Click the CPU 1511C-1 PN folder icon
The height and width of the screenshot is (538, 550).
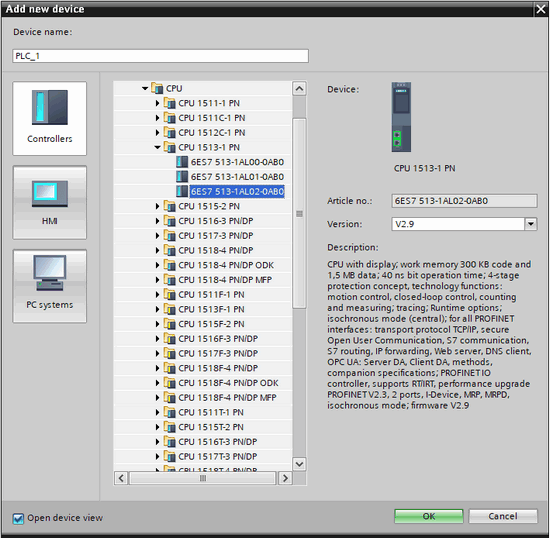point(170,118)
